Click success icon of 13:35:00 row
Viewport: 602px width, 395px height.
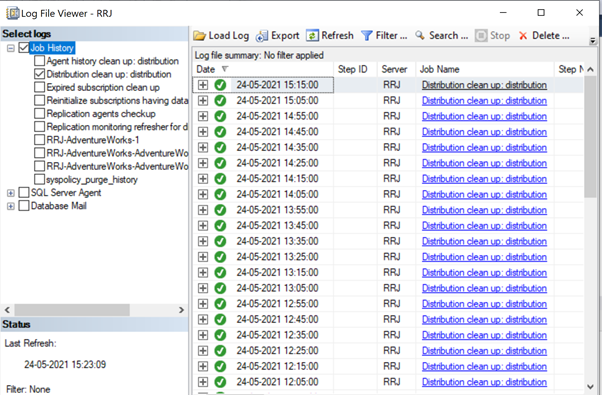pos(220,241)
